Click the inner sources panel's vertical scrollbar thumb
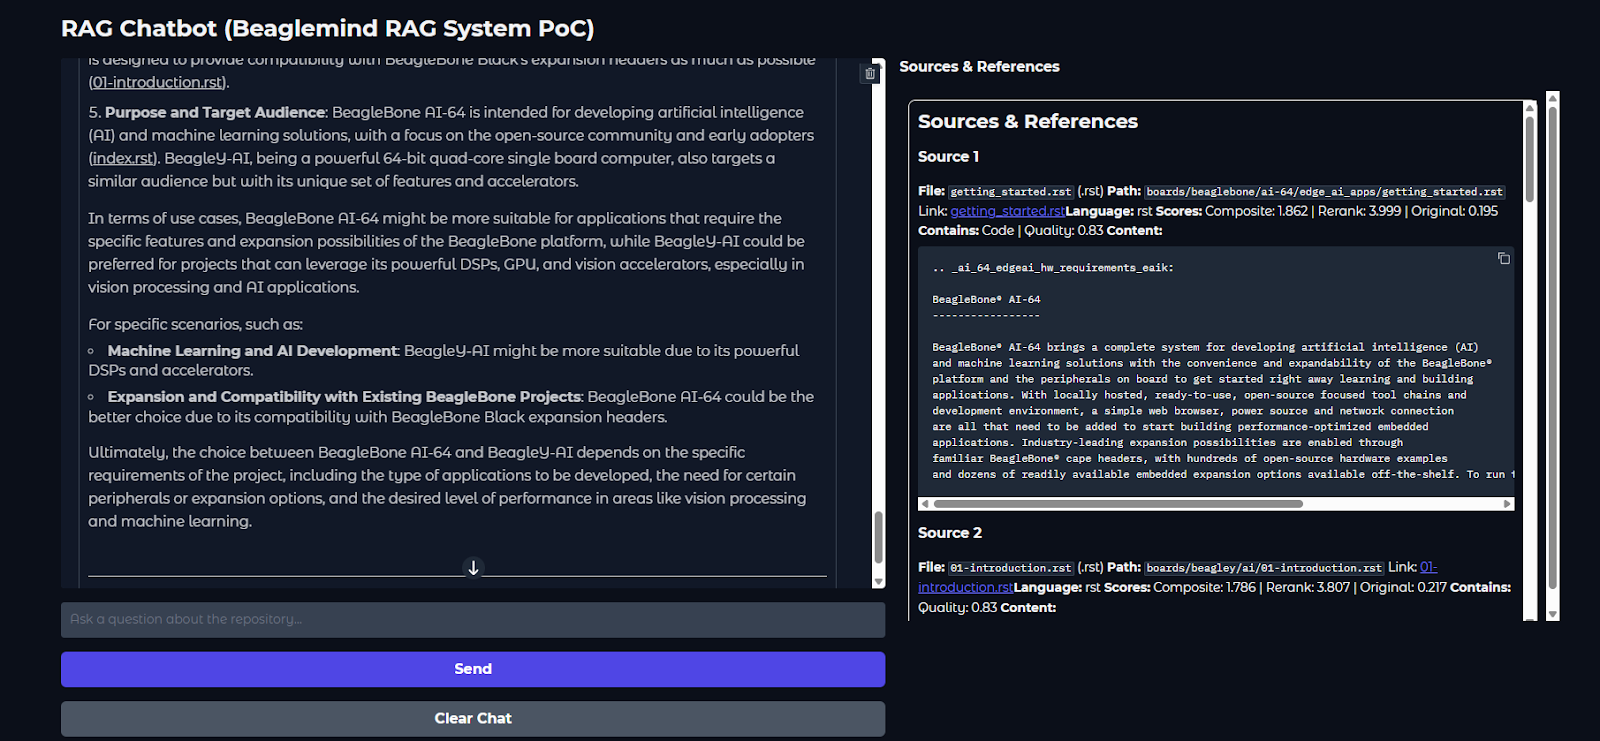This screenshot has height=741, width=1600. tap(1529, 160)
